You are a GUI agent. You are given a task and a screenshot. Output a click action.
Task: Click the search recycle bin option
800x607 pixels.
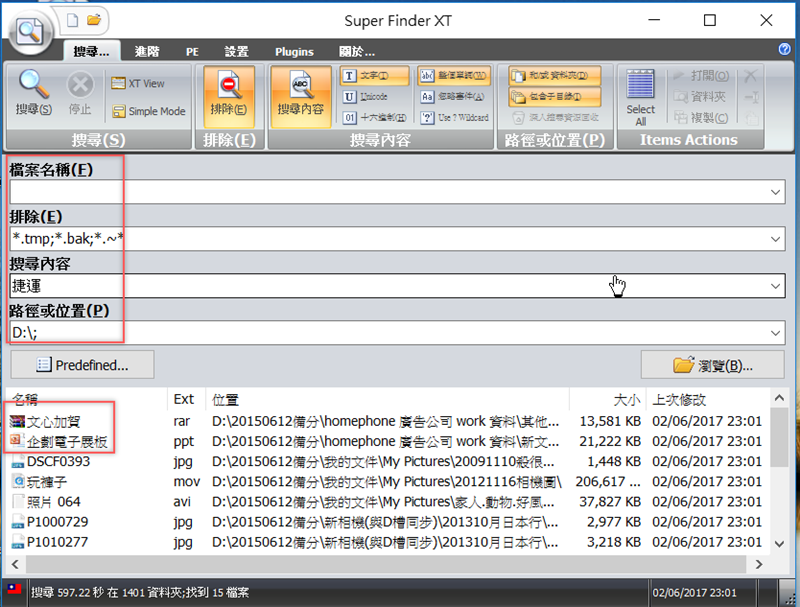click(556, 118)
